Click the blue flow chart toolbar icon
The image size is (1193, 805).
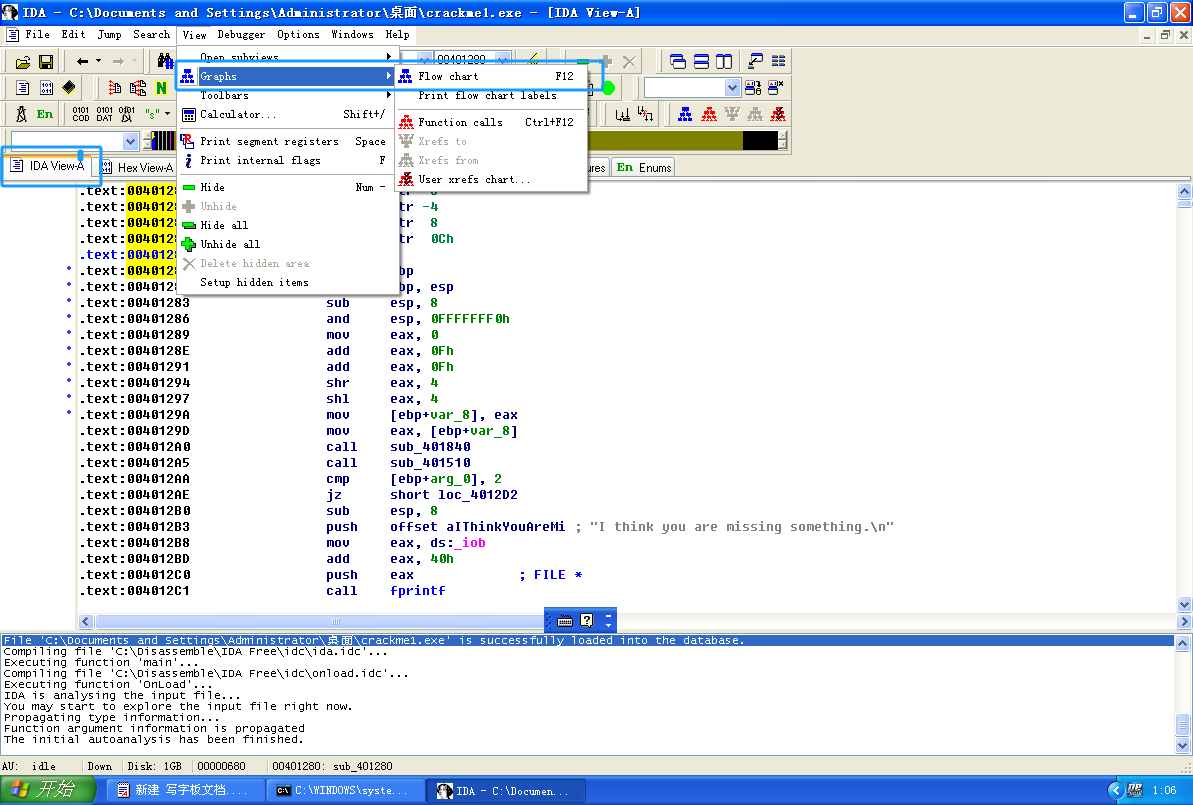(x=686, y=114)
